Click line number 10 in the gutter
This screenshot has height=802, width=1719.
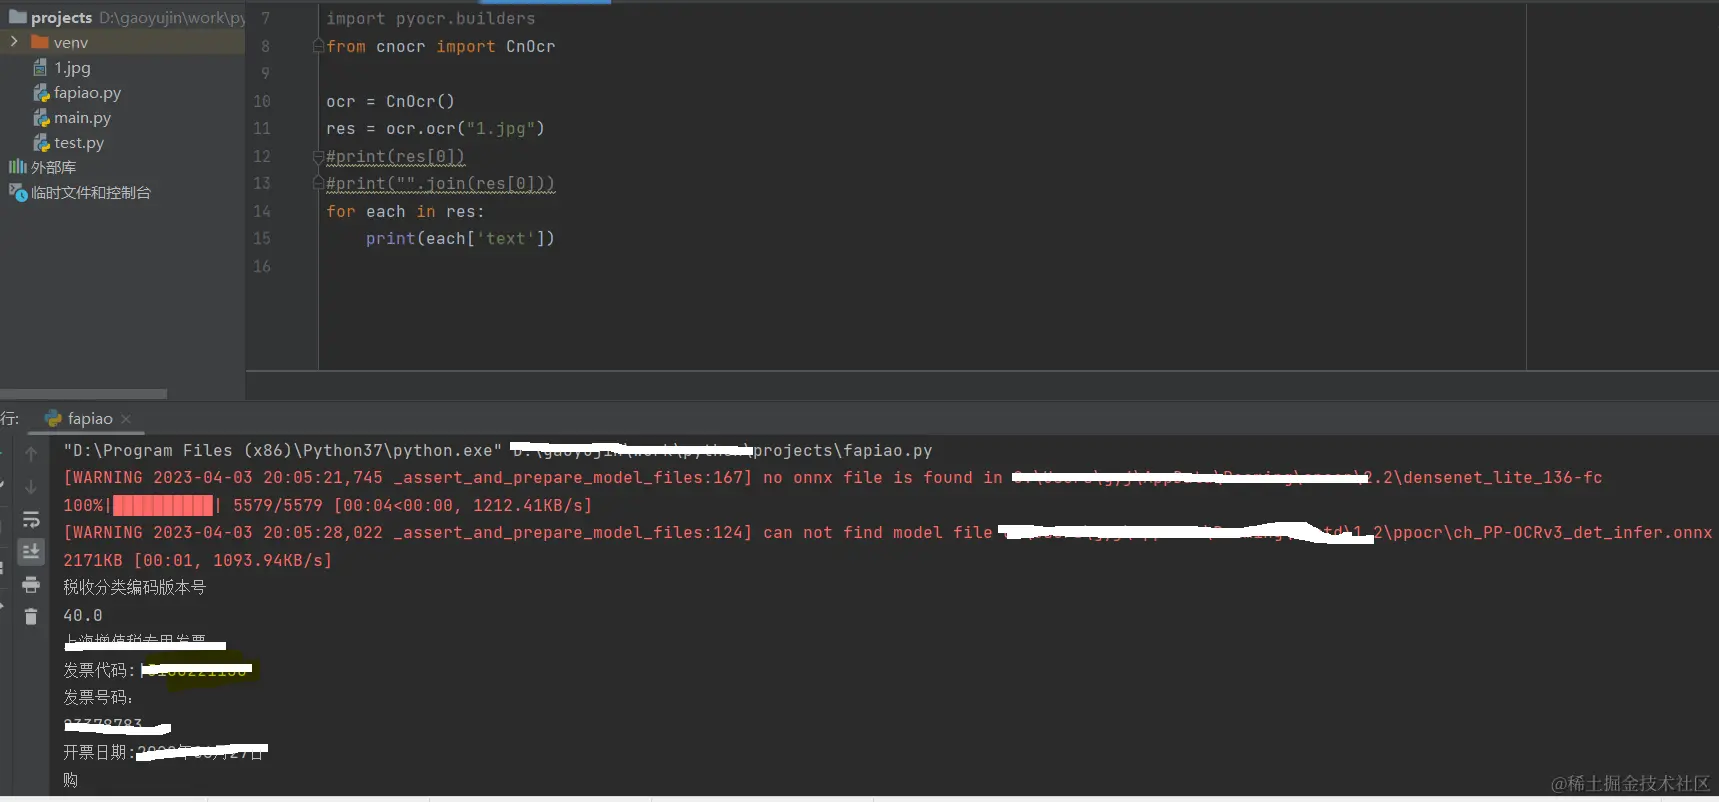262,102
